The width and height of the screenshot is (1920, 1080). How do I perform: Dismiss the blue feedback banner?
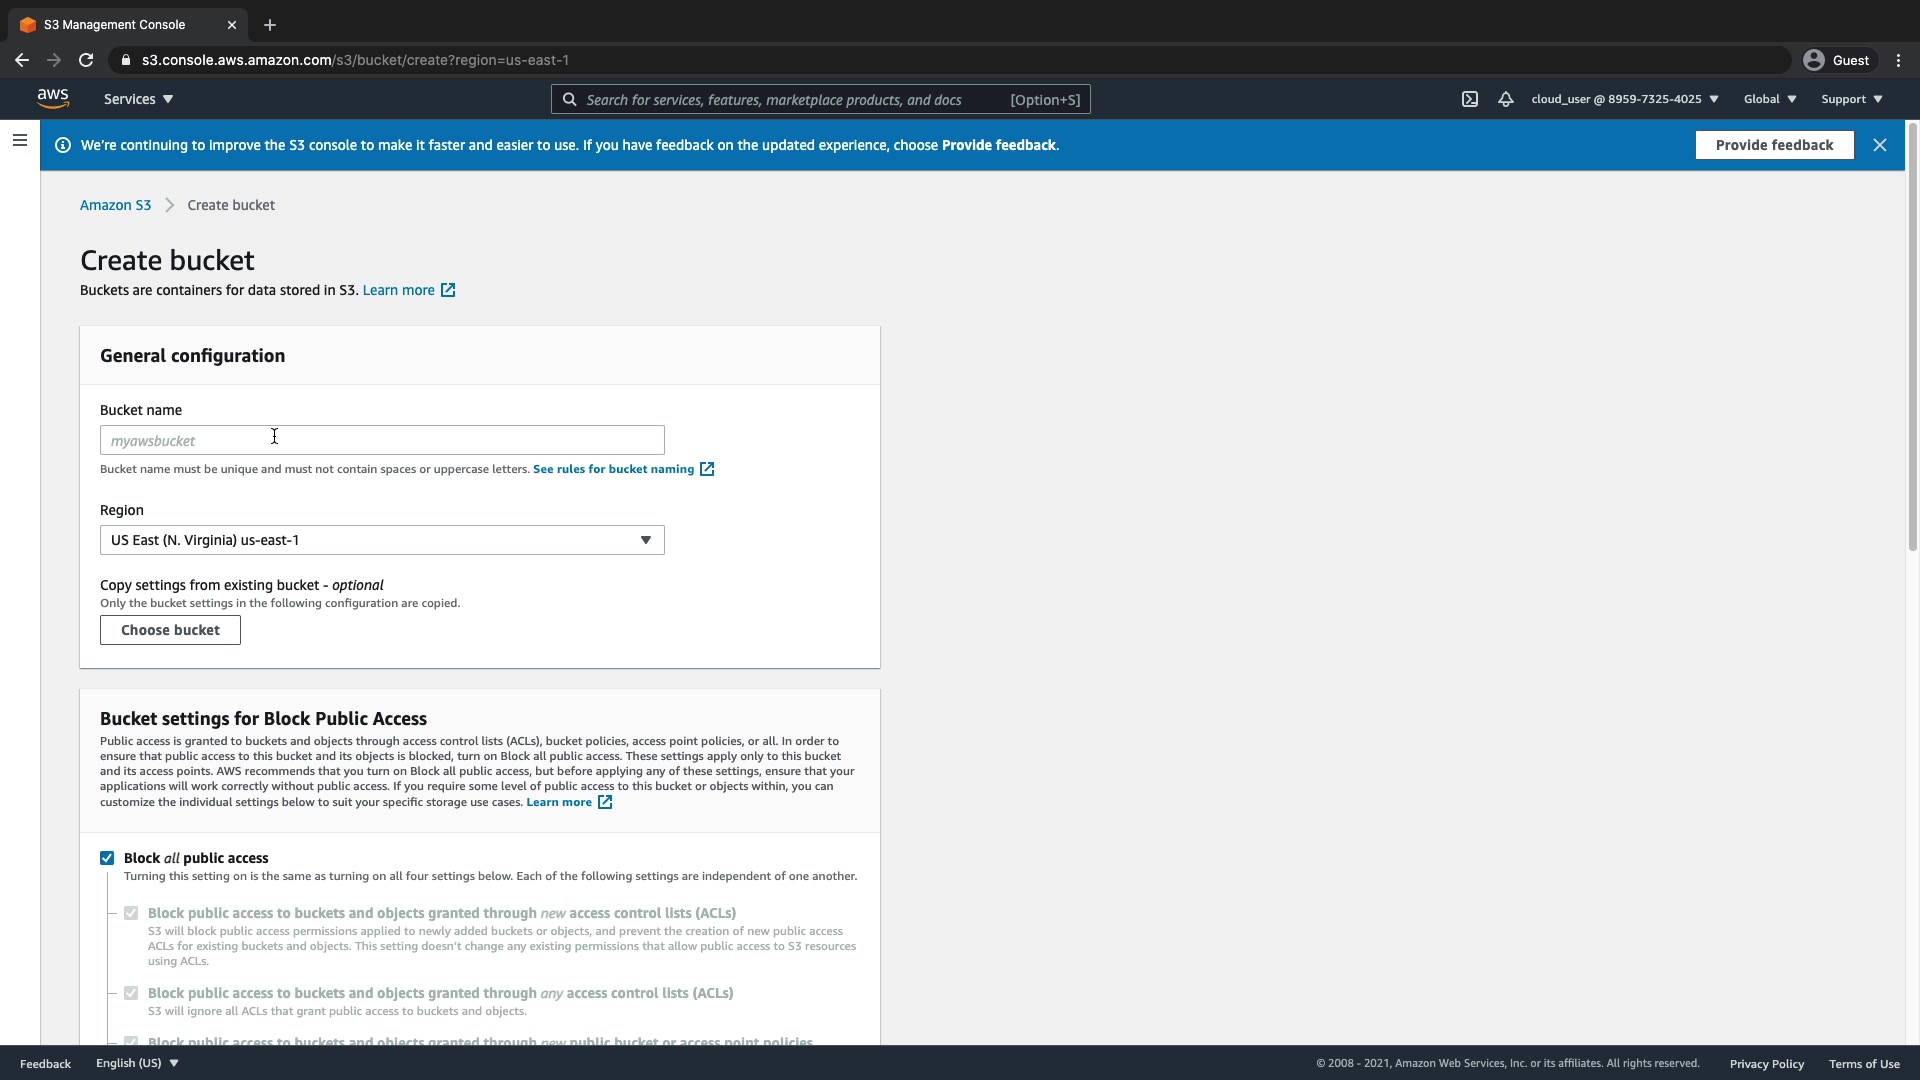[x=1879, y=145]
